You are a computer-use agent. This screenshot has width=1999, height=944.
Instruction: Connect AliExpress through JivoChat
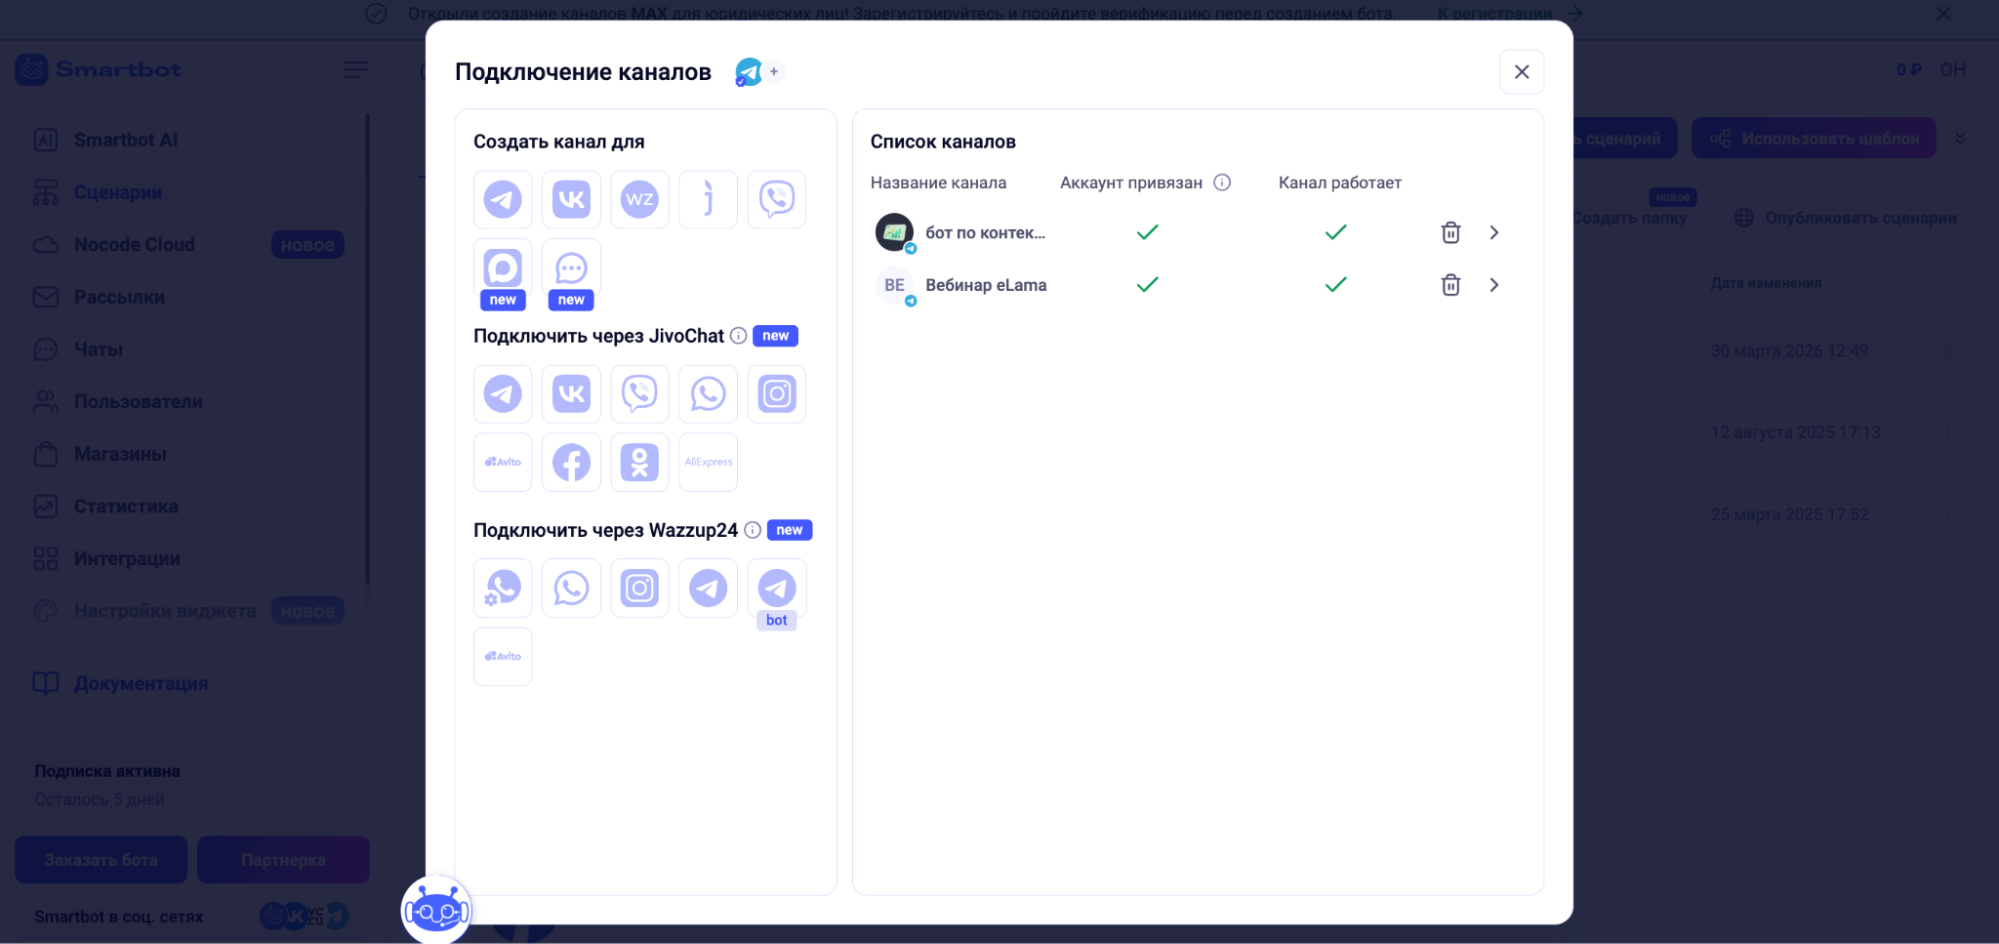tap(707, 462)
